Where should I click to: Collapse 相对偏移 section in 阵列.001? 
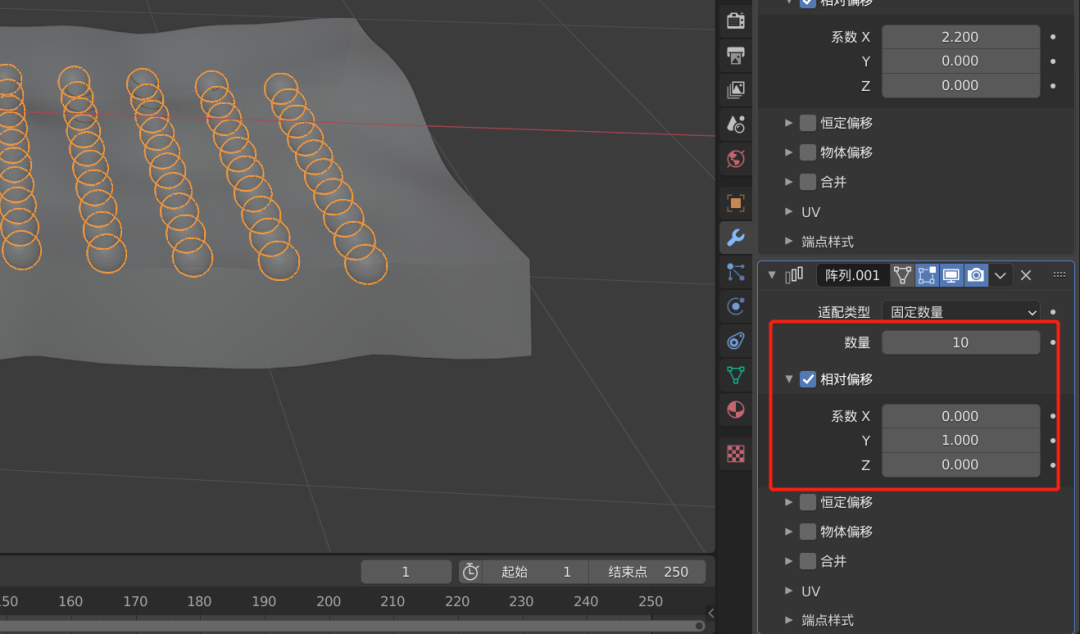coord(789,379)
